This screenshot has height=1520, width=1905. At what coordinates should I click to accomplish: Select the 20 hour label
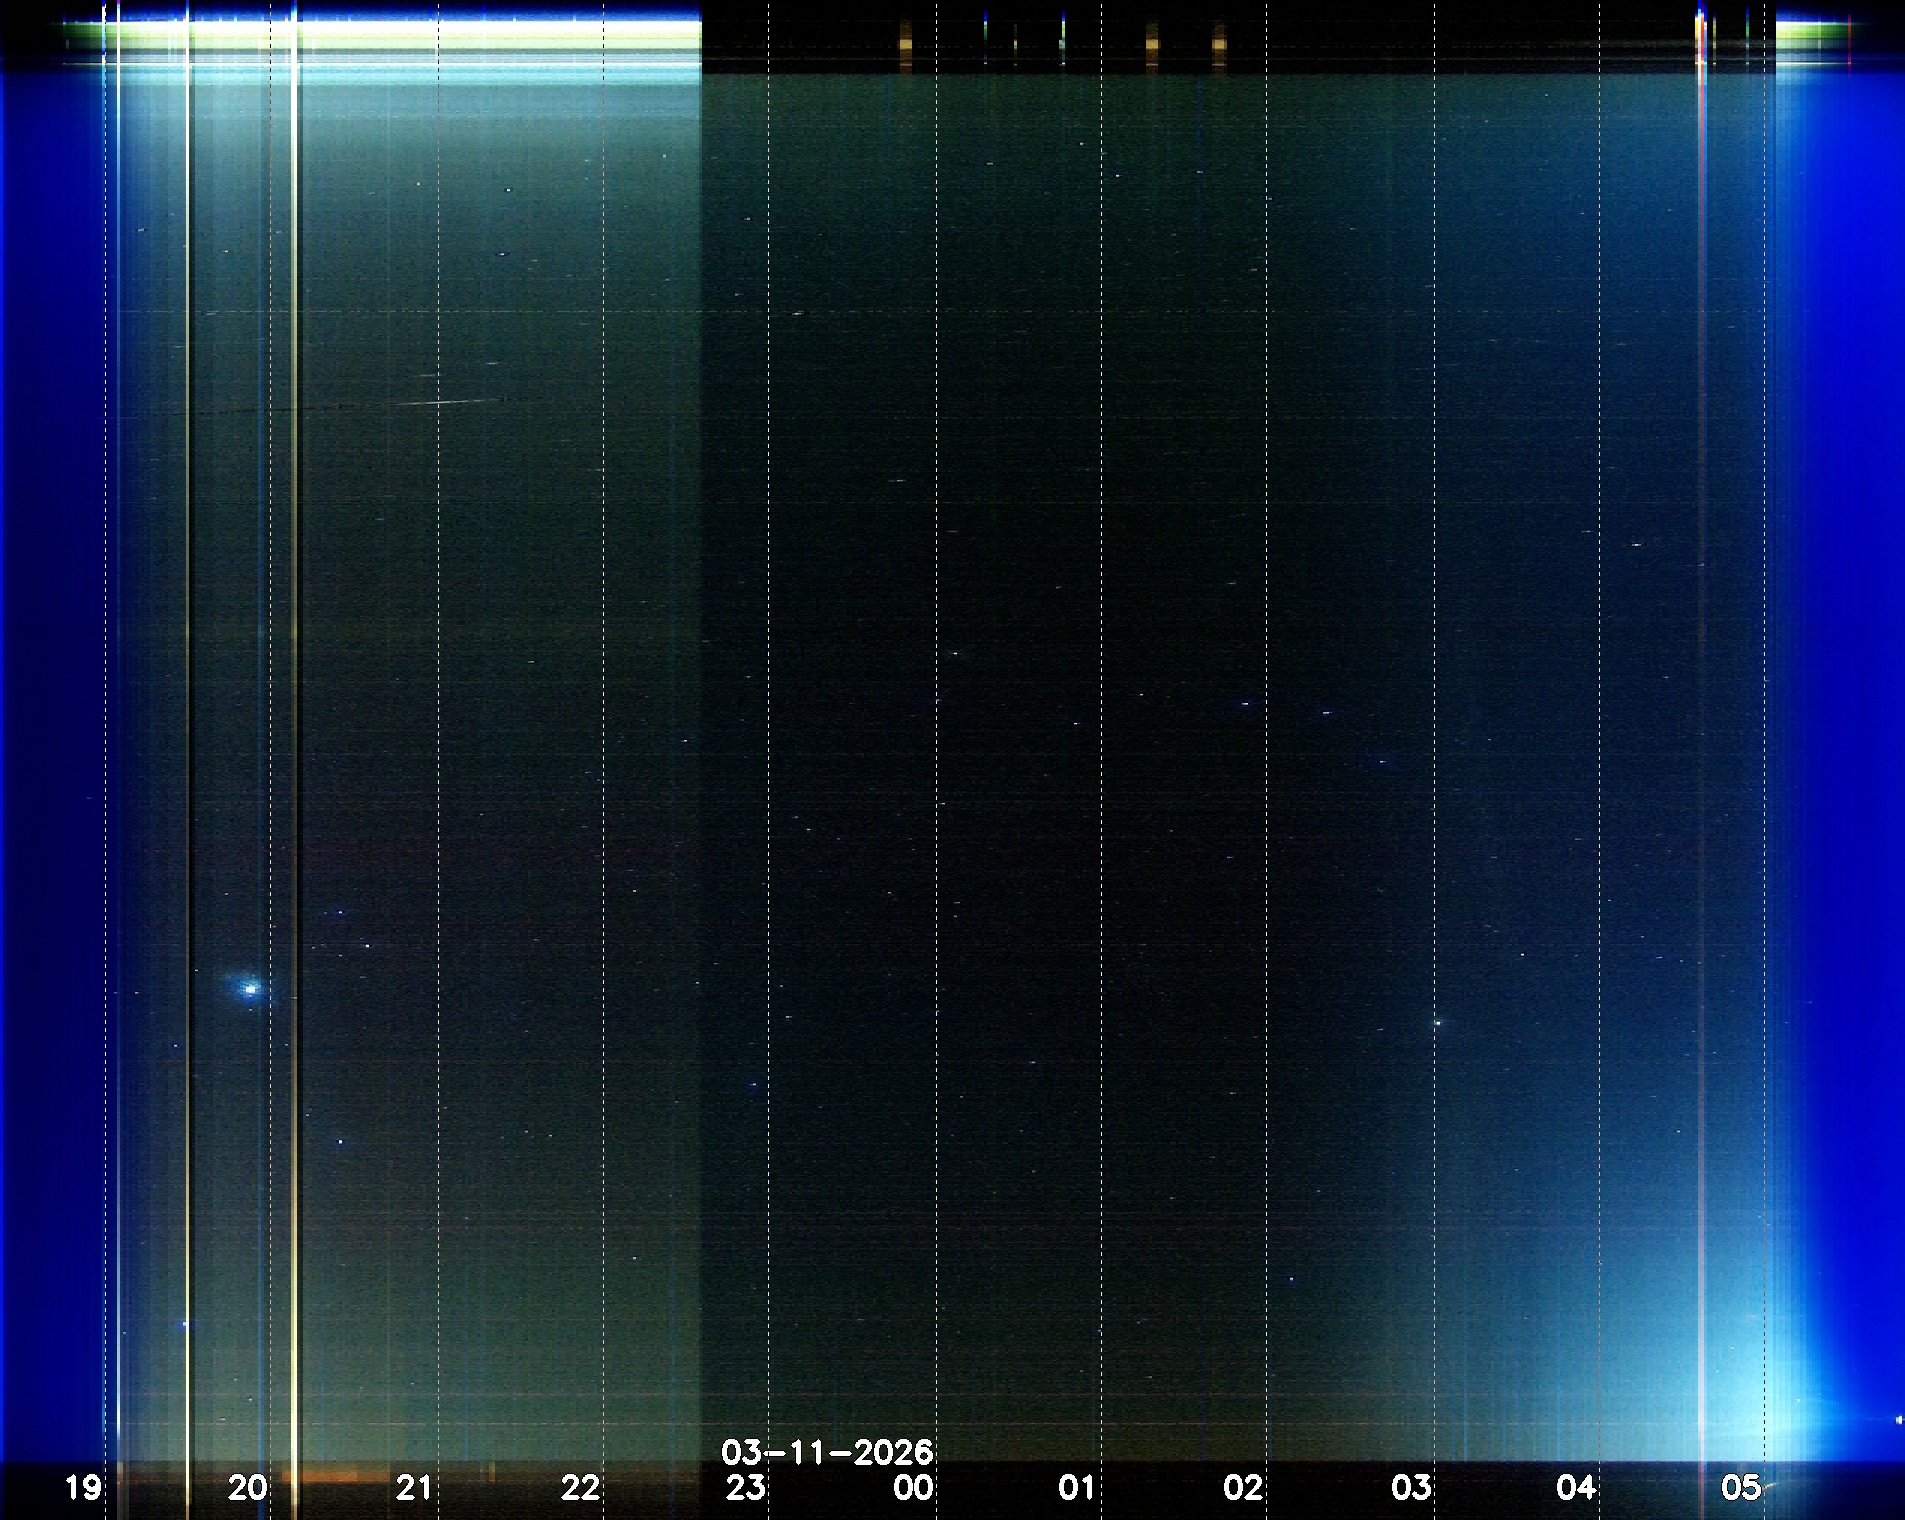[x=248, y=1488]
